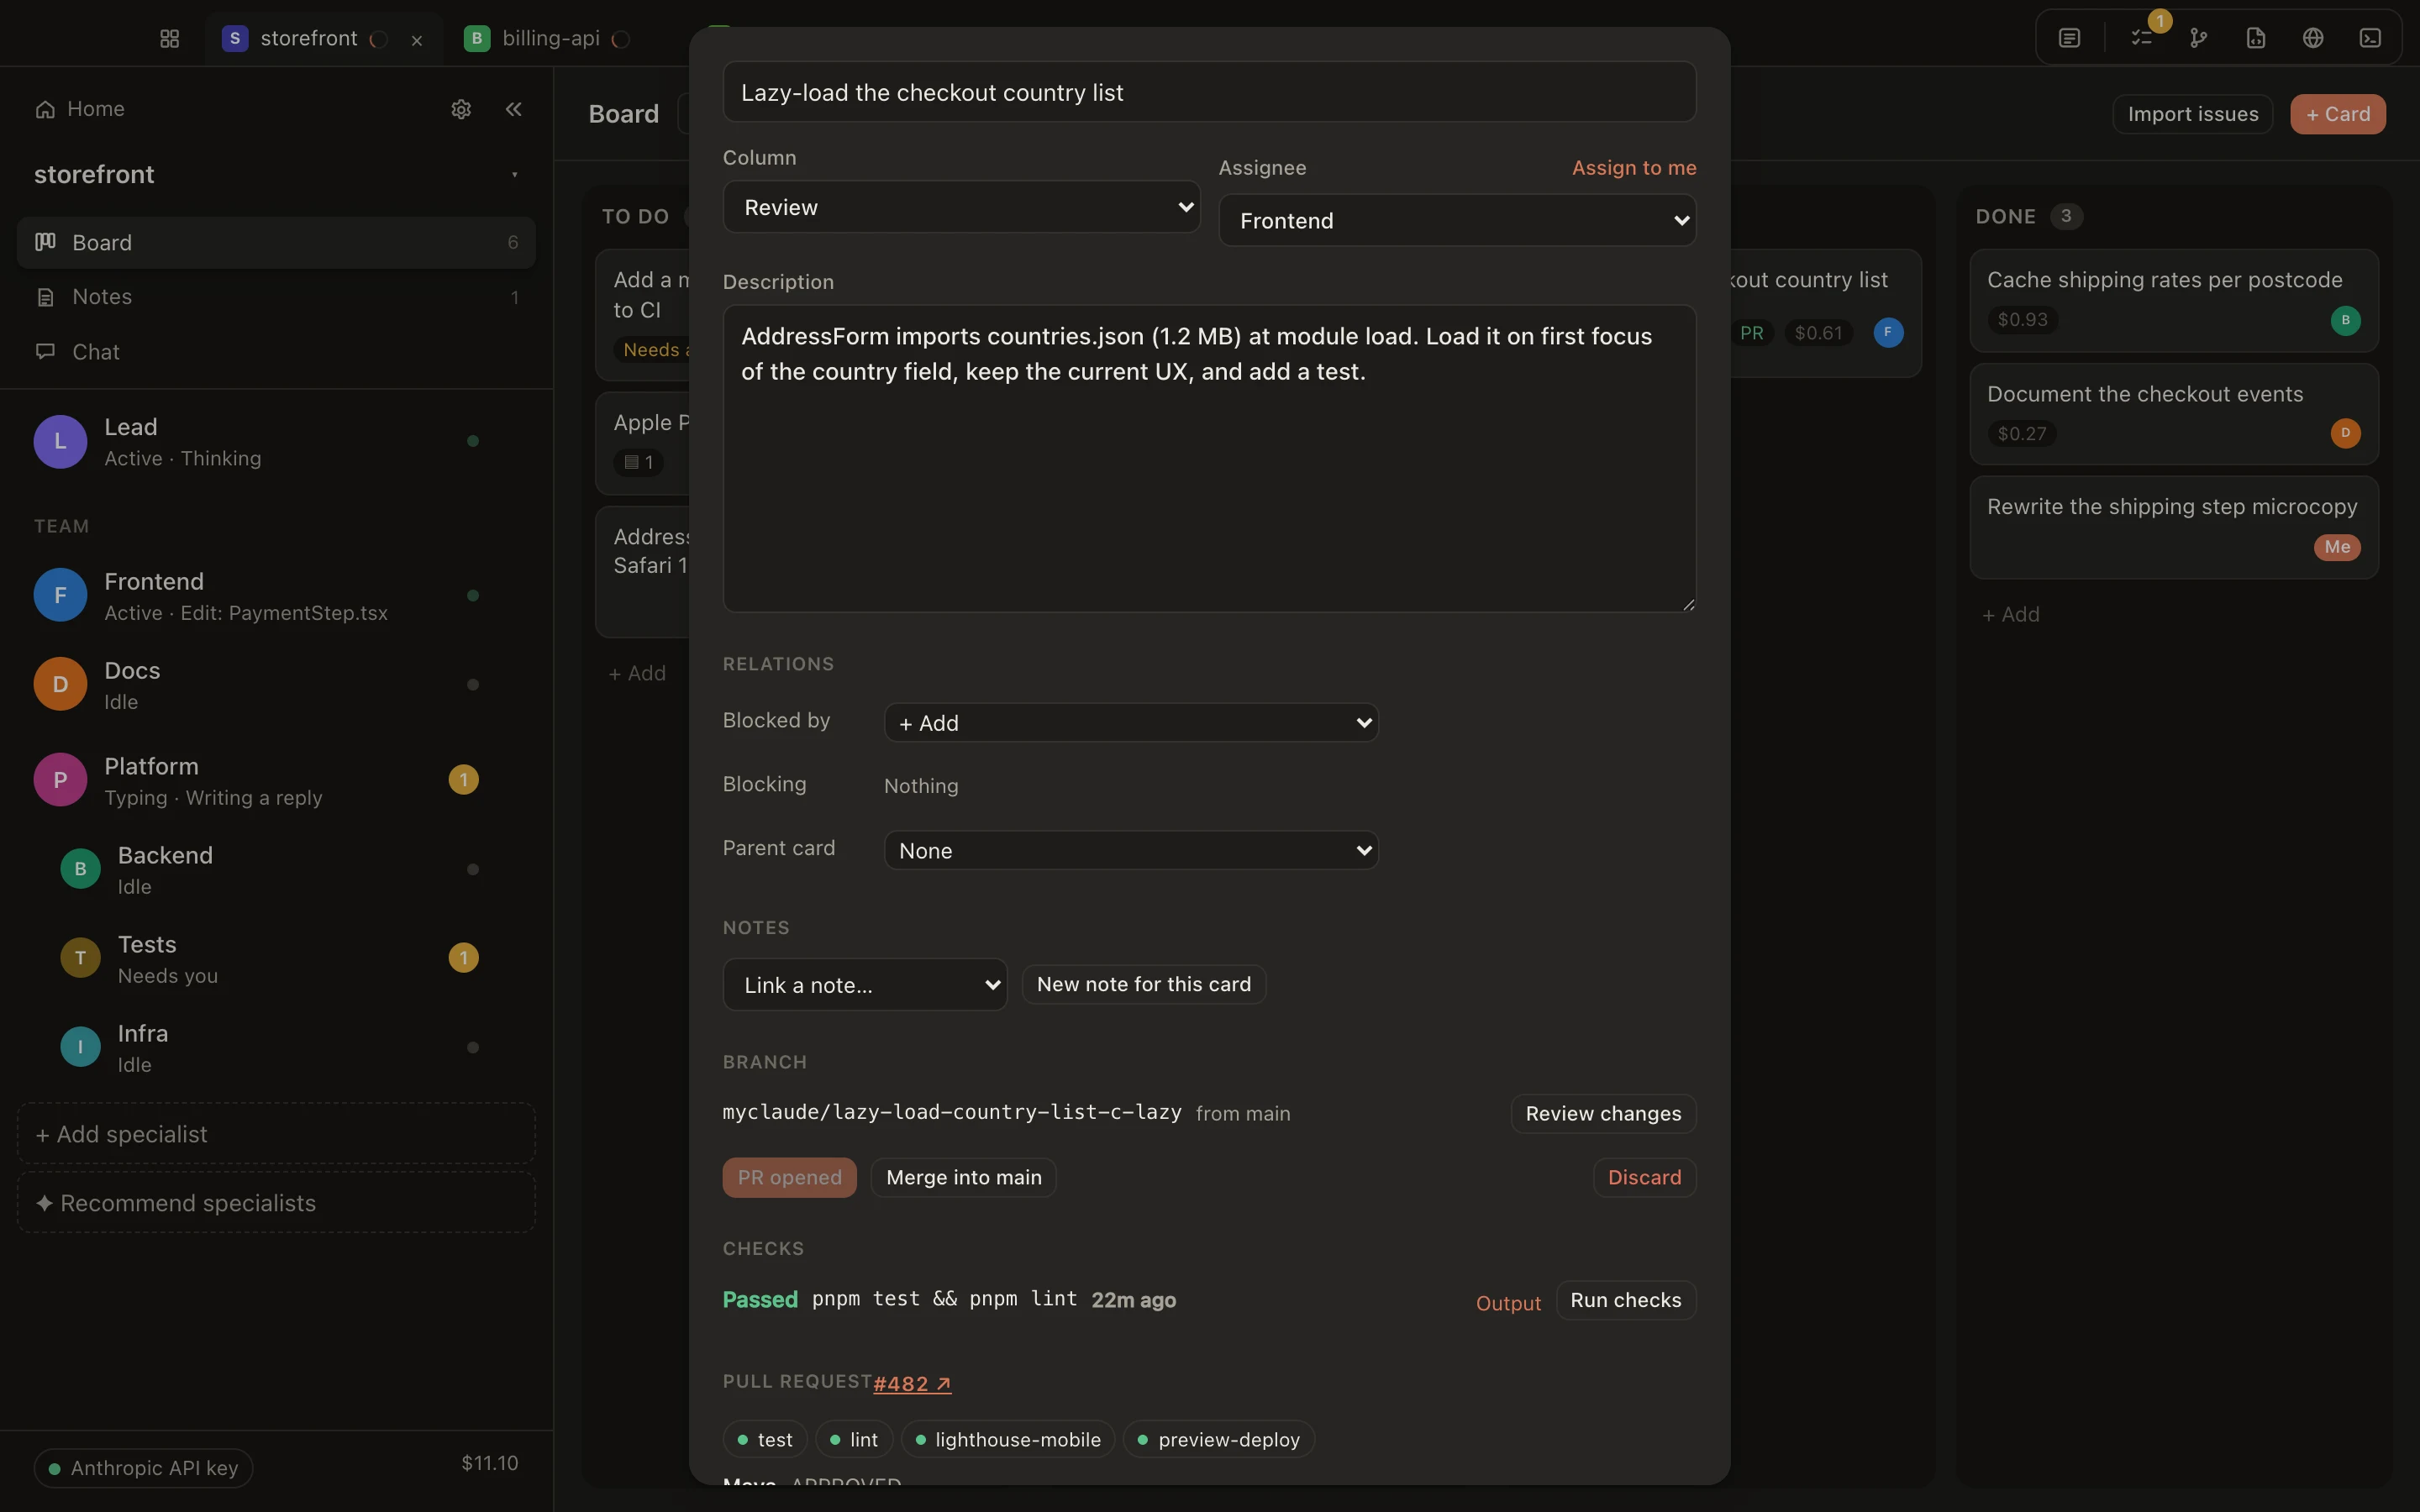Collapse the sidebar with double-chevron icon
Screen dimensions: 2420x1512
[514, 109]
